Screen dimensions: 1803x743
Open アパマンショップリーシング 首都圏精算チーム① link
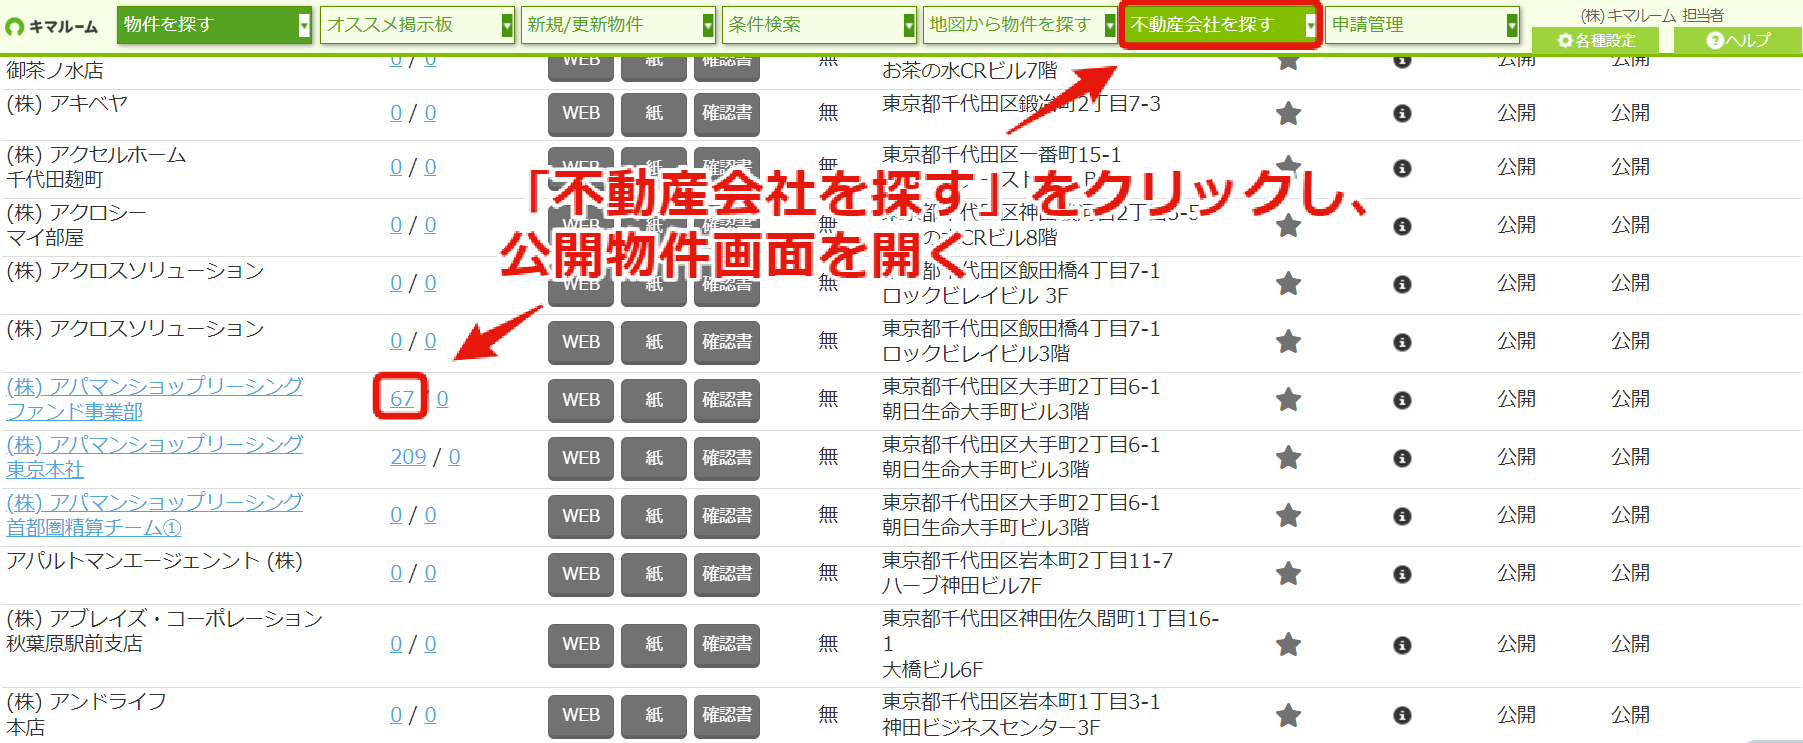pos(155,515)
